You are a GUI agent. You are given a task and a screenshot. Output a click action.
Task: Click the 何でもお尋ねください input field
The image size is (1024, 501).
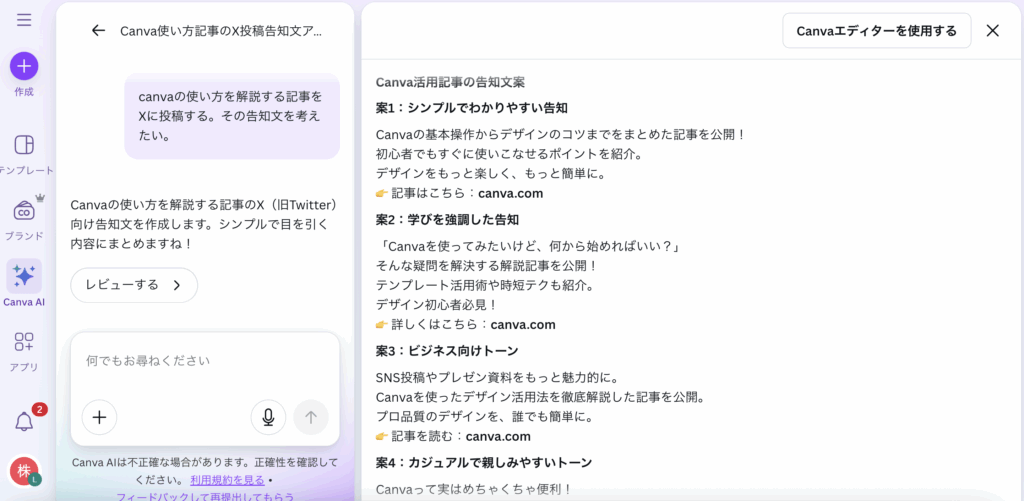205,360
